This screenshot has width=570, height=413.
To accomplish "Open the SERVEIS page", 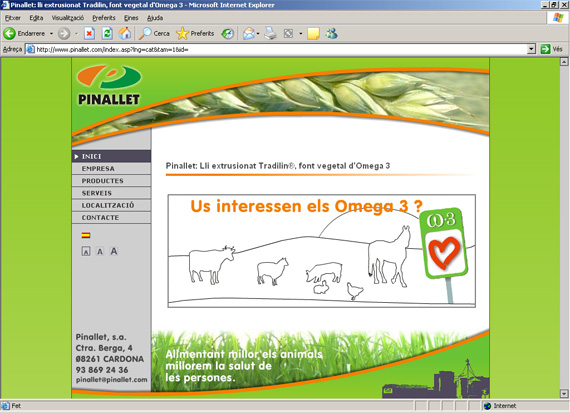I will click(111, 193).
